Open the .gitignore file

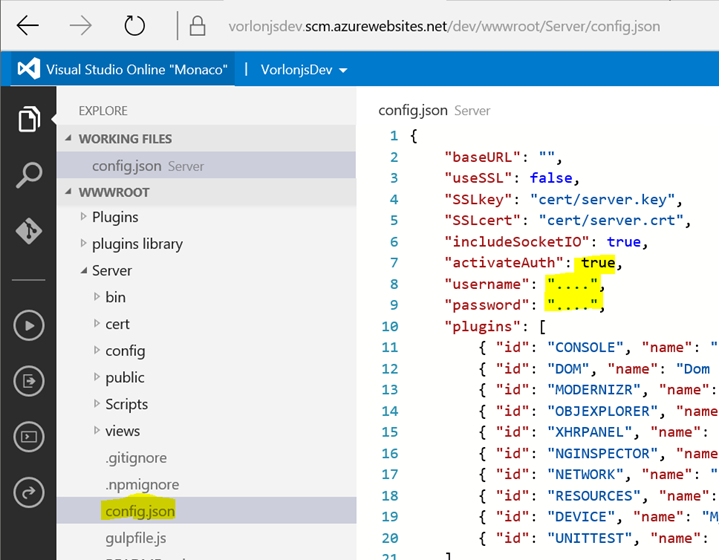(136, 458)
